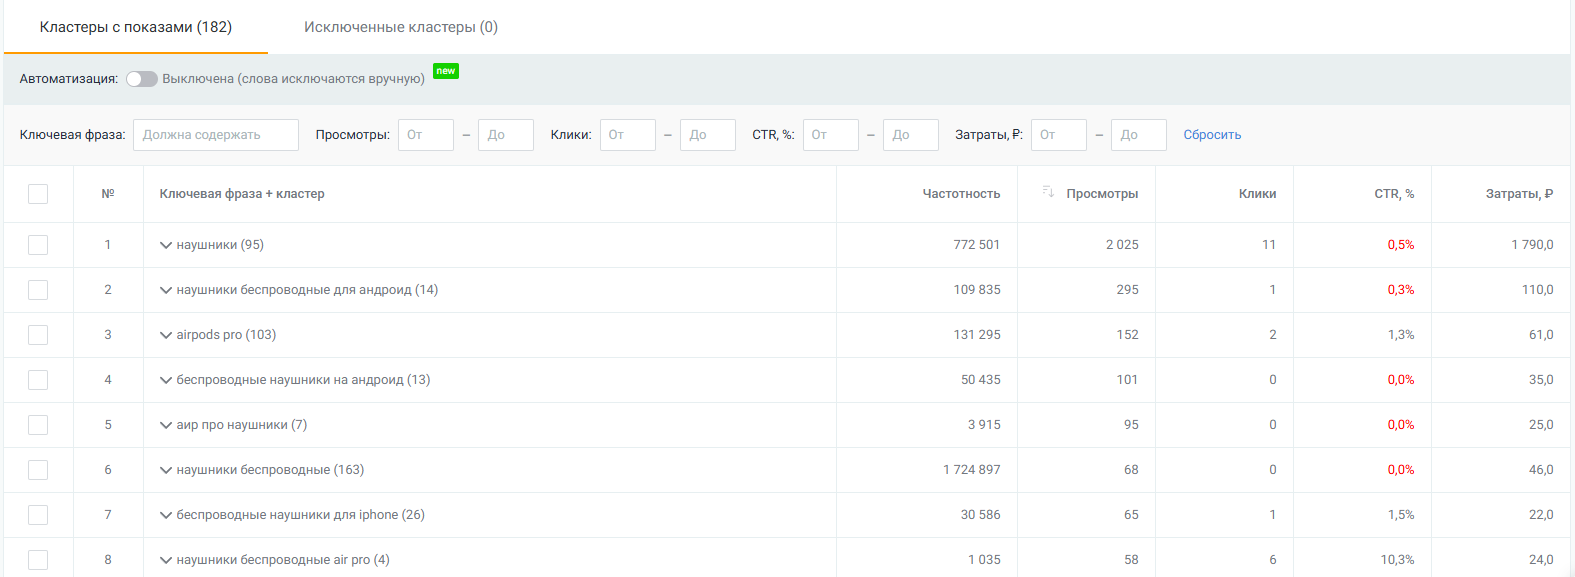Check the select-all checkbox in table header
Screen dimensions: 1575x577
click(38, 194)
